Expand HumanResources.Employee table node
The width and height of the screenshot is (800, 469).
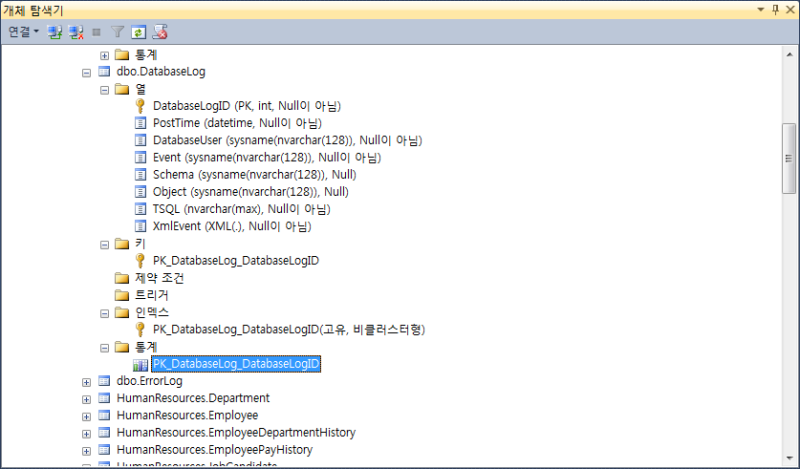point(86,416)
